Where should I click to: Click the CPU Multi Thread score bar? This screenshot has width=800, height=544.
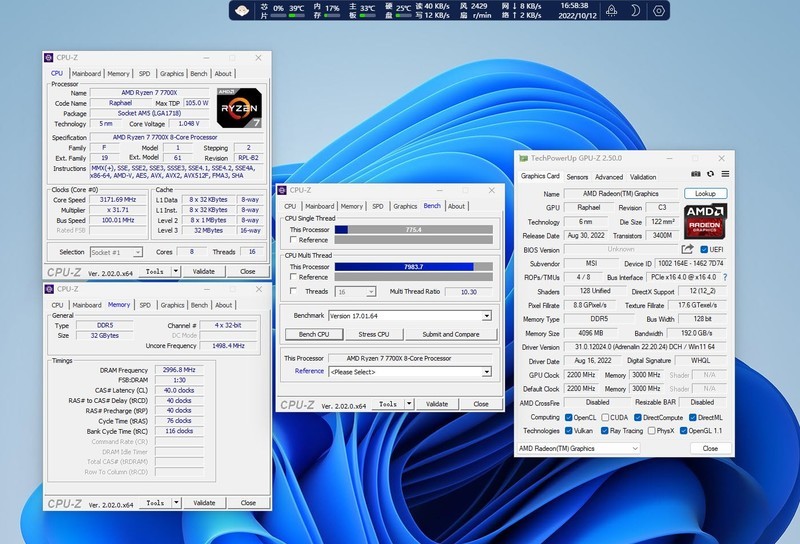(x=413, y=267)
